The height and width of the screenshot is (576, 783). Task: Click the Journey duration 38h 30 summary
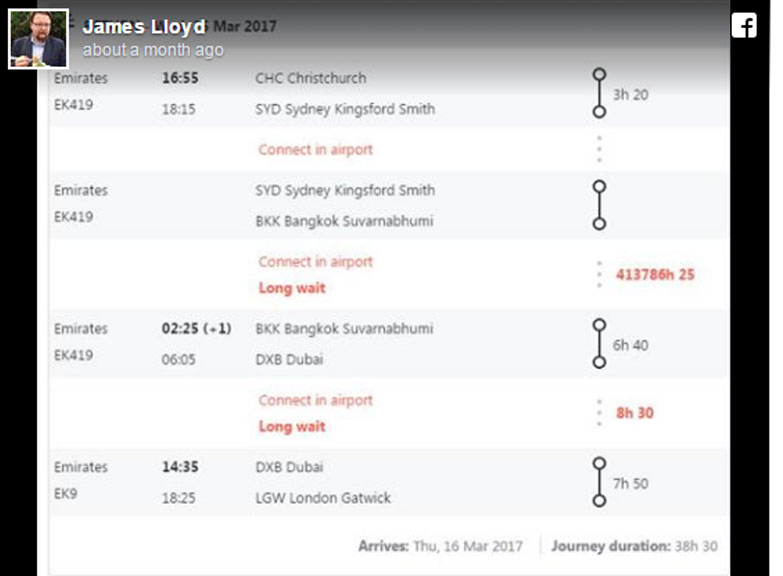click(633, 546)
